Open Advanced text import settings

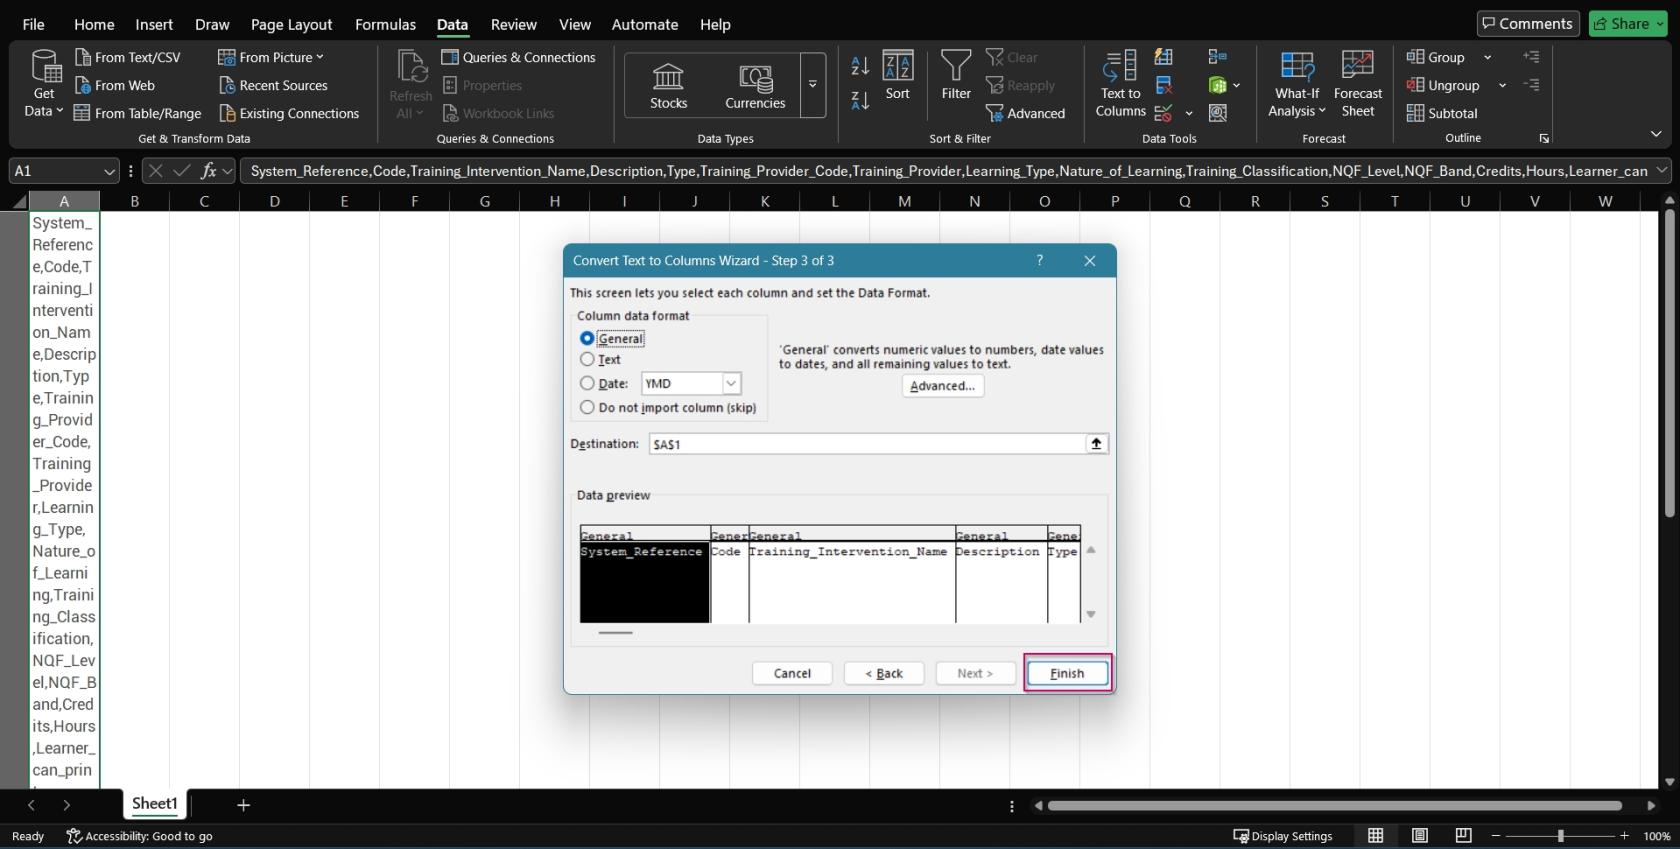(x=942, y=386)
